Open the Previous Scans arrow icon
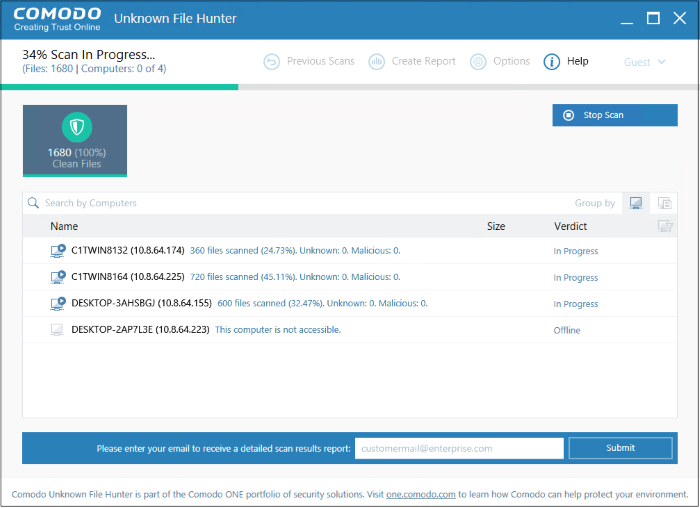Viewport: 700px width, 508px height. [x=271, y=62]
